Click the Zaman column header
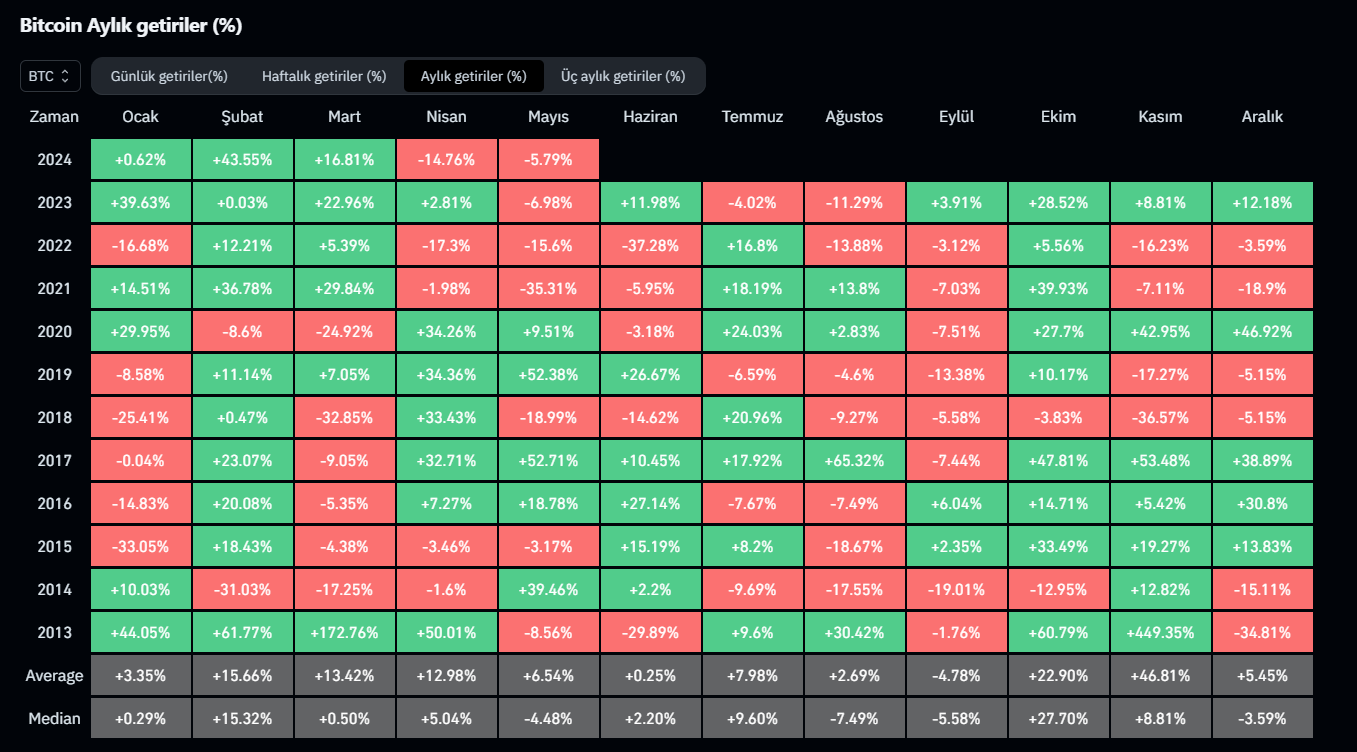 tap(54, 117)
